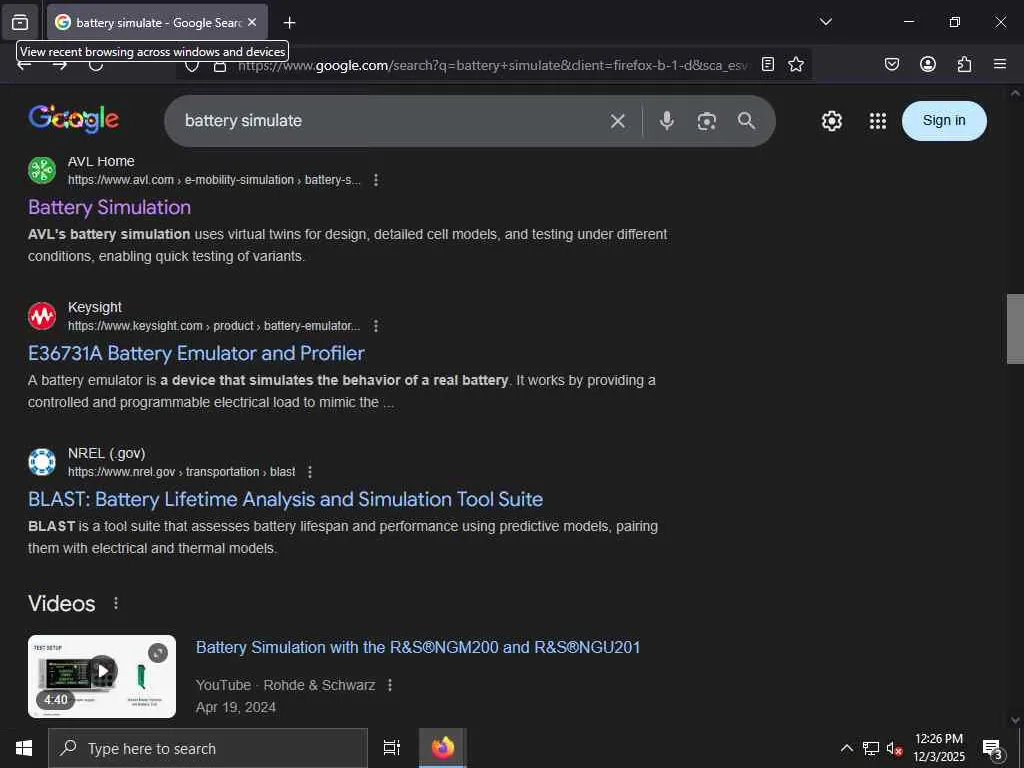Open Firefox View recent browsing icon
This screenshot has width=1024, height=768.
pyautogui.click(x=20, y=22)
